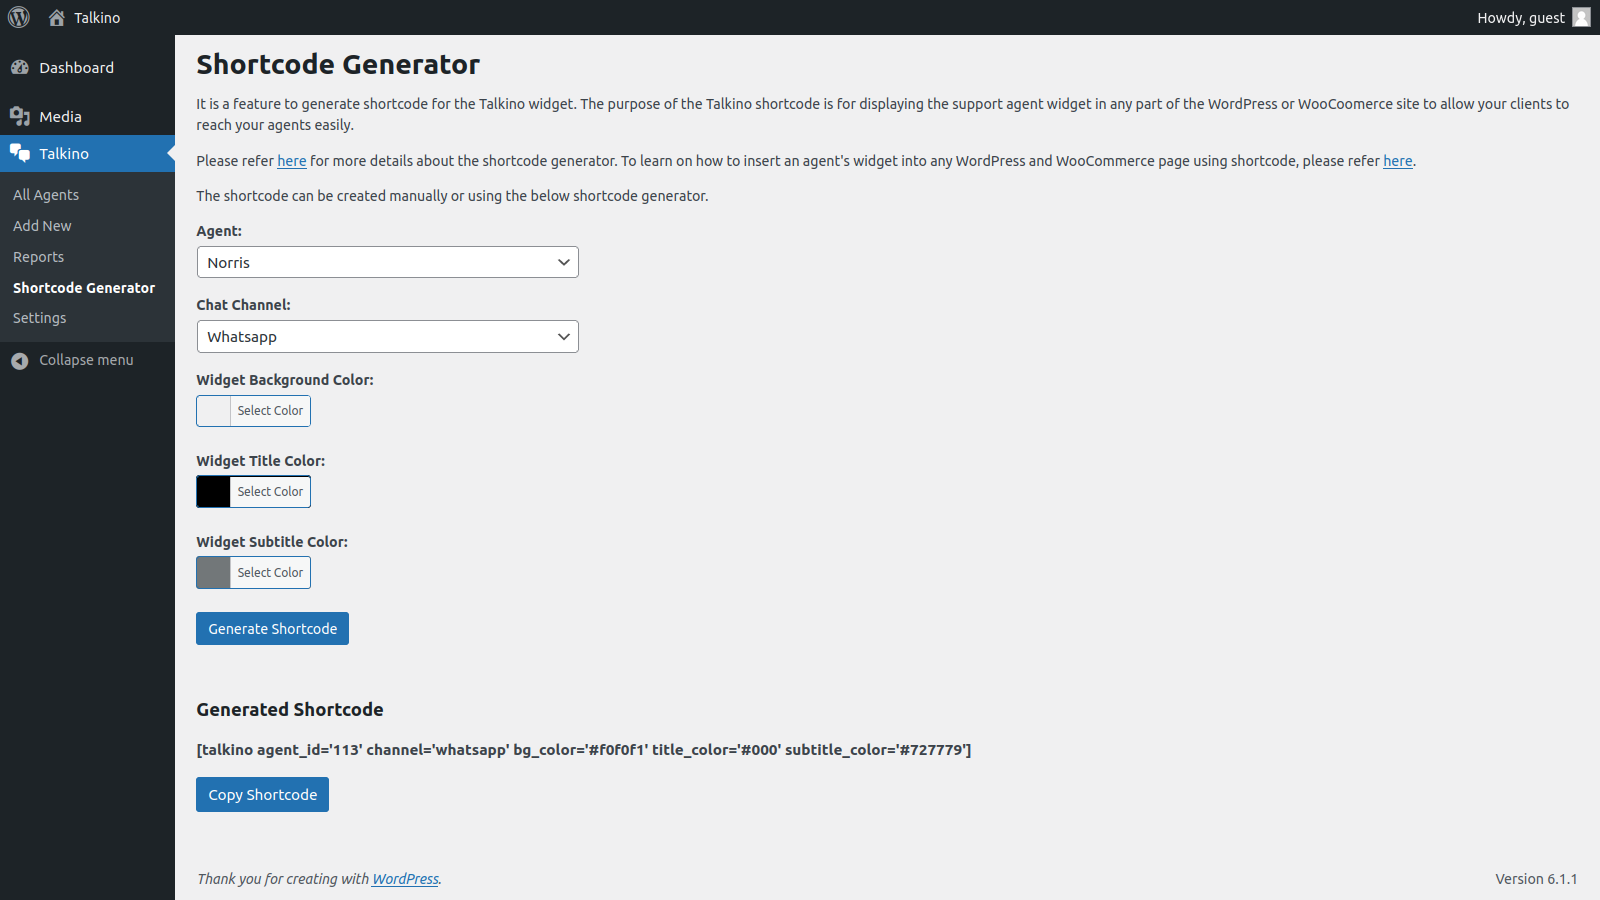Open the WordPress footer link
This screenshot has height=900, width=1600.
(405, 879)
